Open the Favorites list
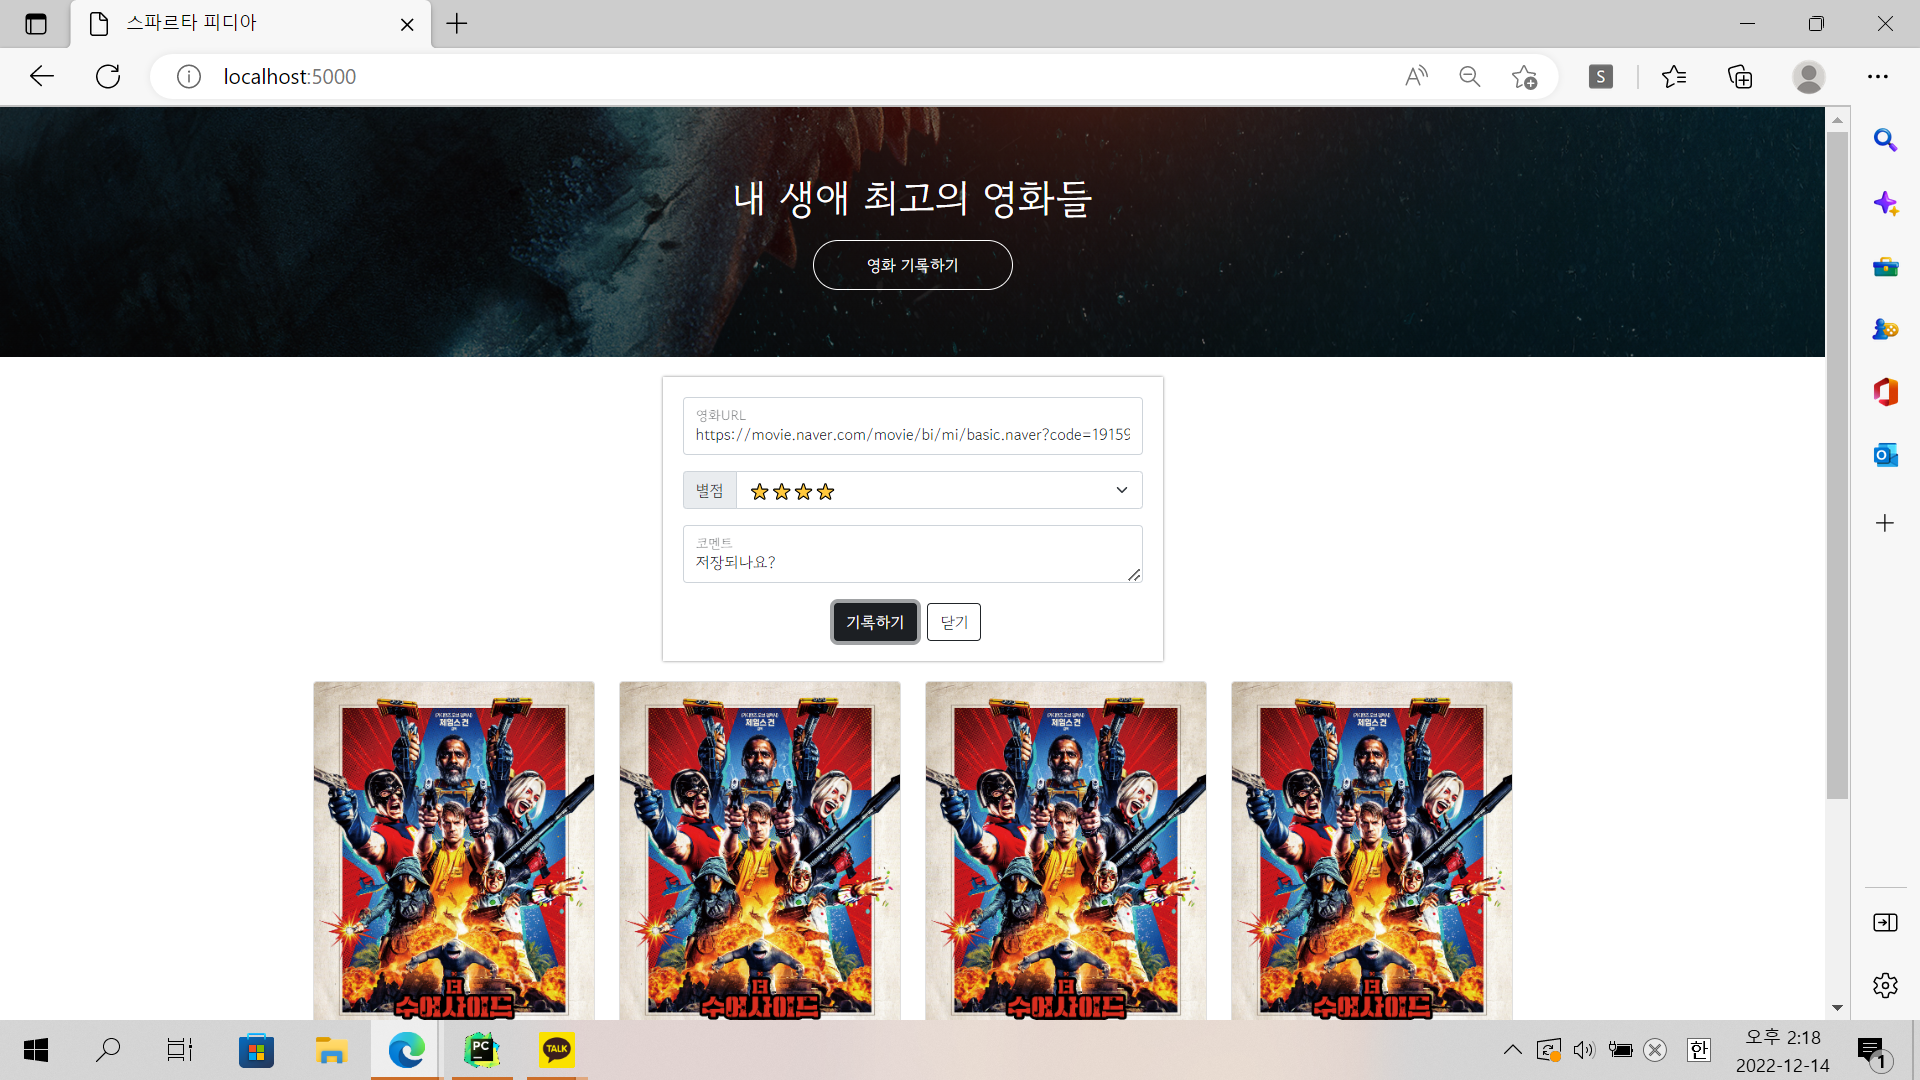The height and width of the screenshot is (1080, 1920). coord(1674,76)
